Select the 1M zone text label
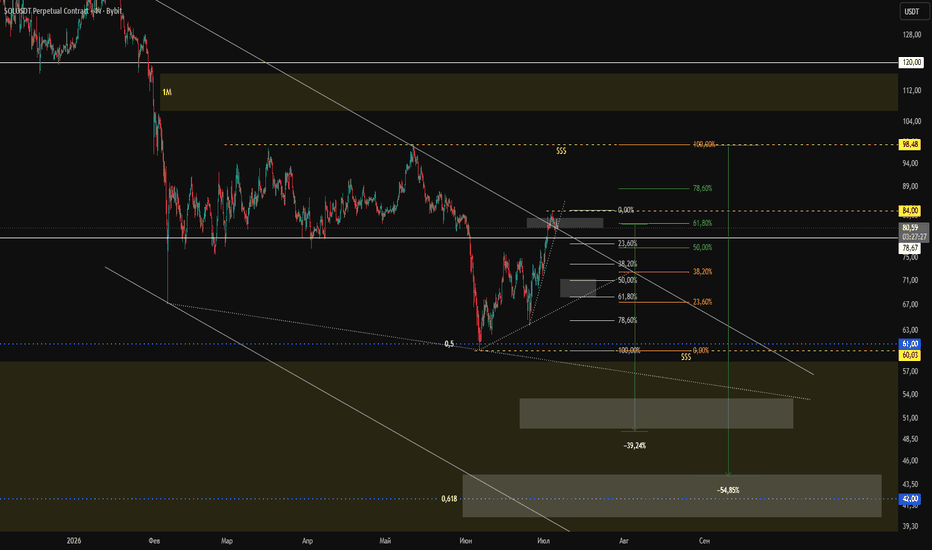Screen dimensions: 932x550 coord(167,92)
